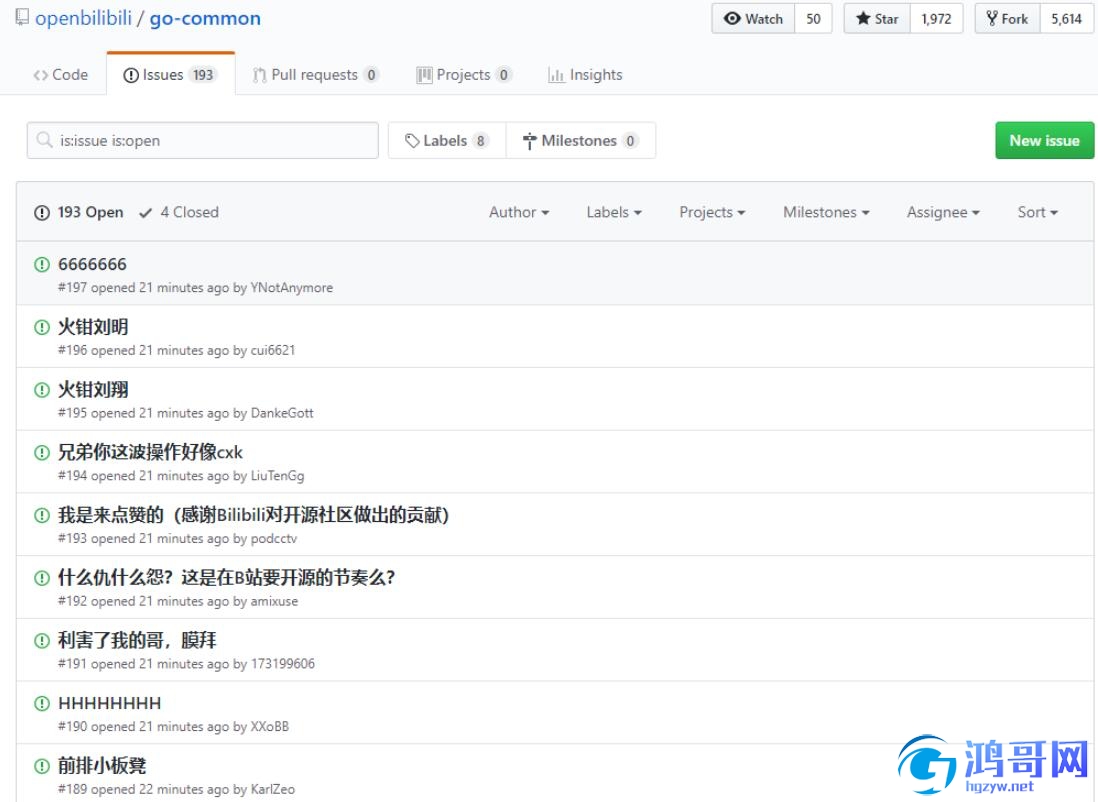View the 1,972 stargazers count
Image resolution: width=1098 pixels, height=802 pixels.
click(x=936, y=19)
